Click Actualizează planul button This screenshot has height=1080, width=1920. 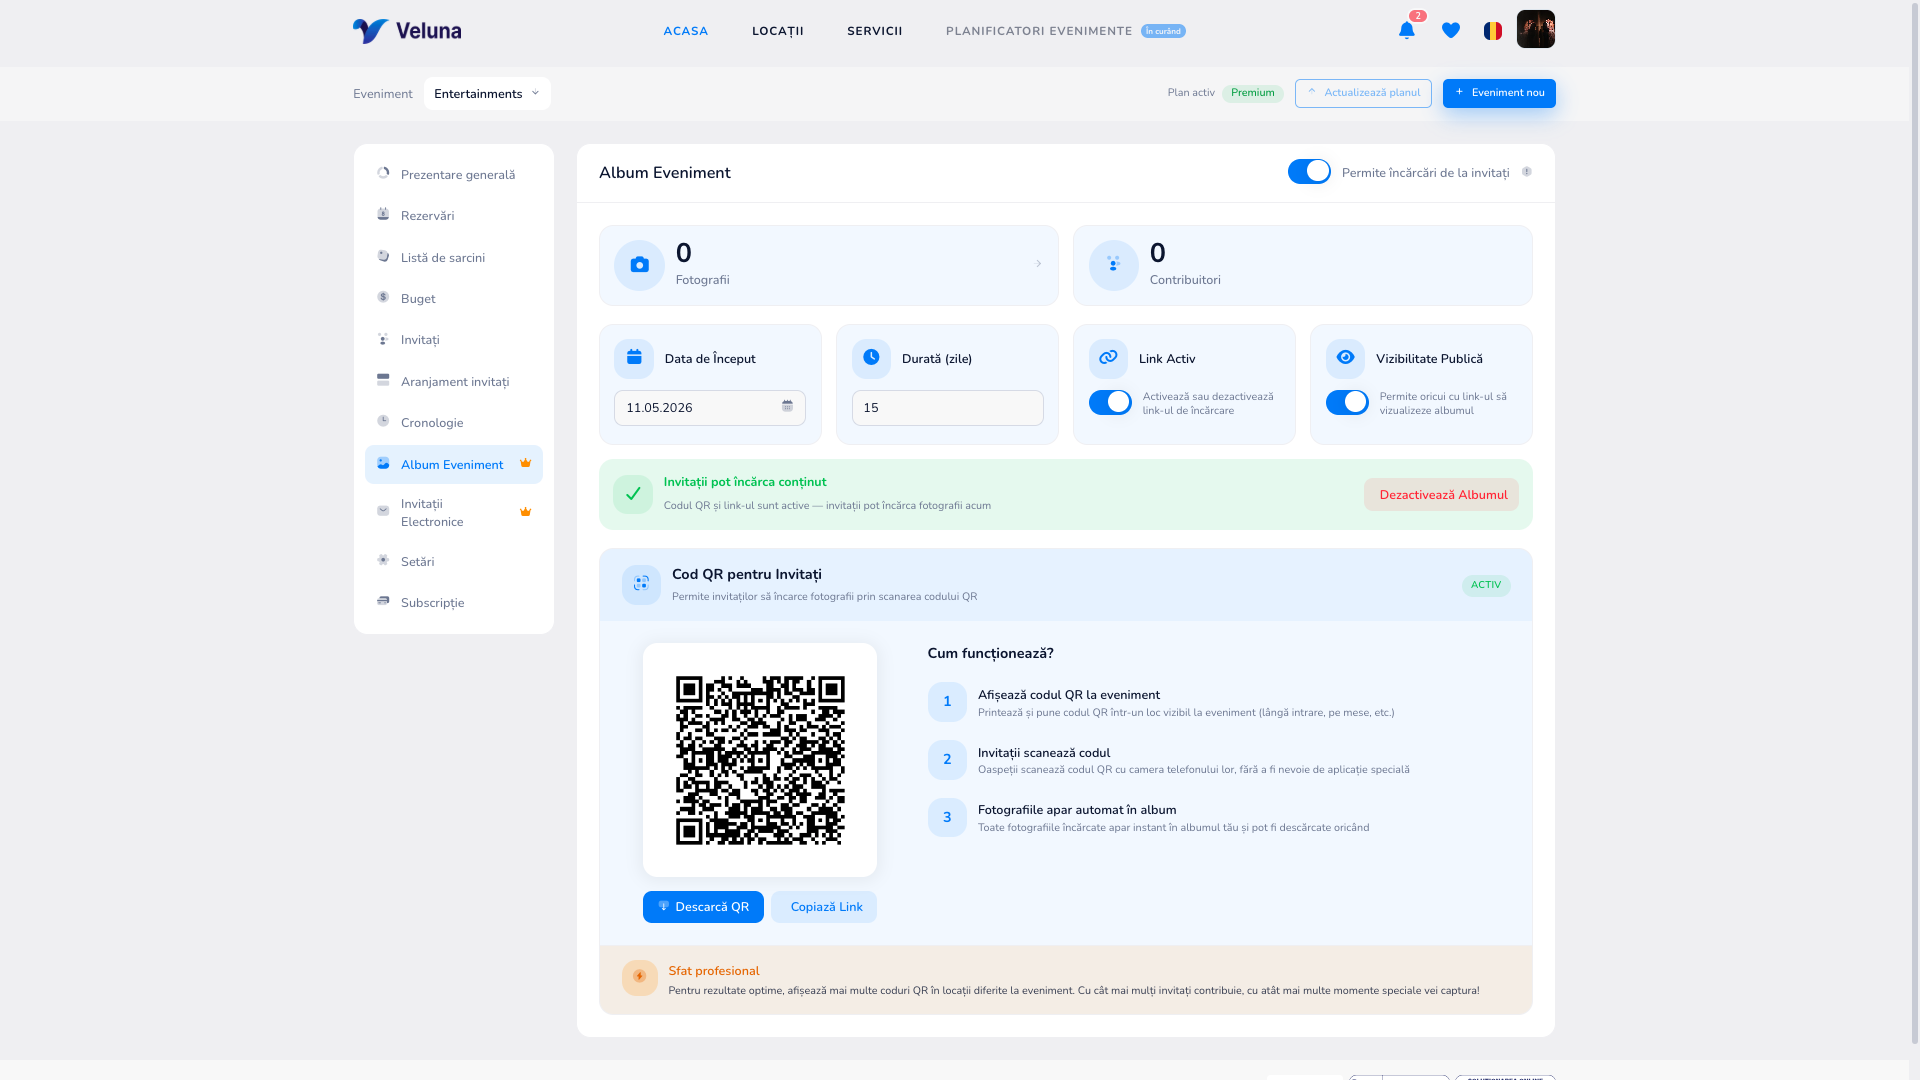1363,93
